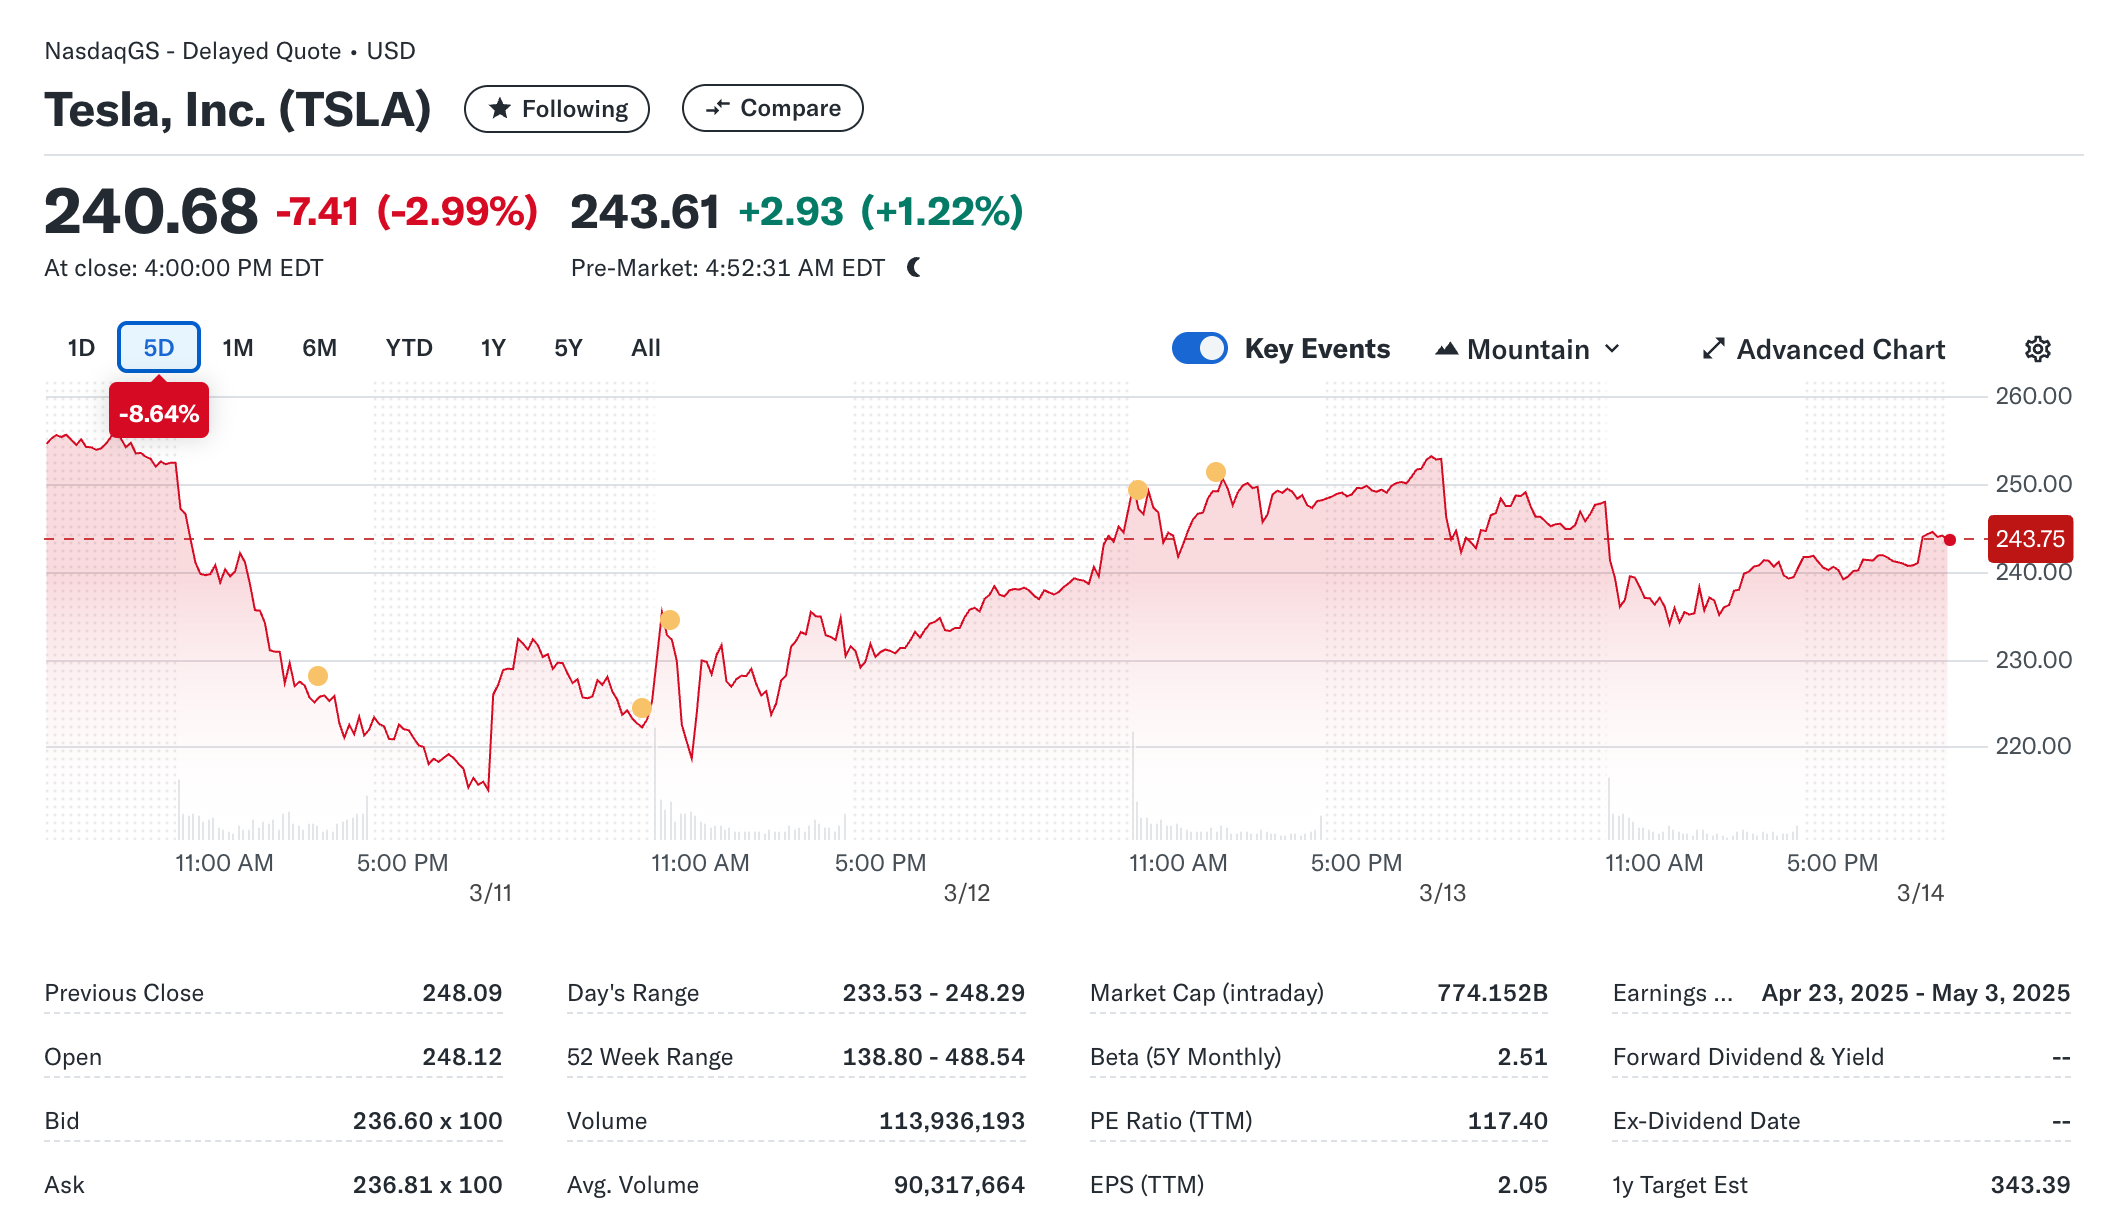This screenshot has height=1226, width=2104.
Task: Select the YTD range tab
Action: click(409, 348)
